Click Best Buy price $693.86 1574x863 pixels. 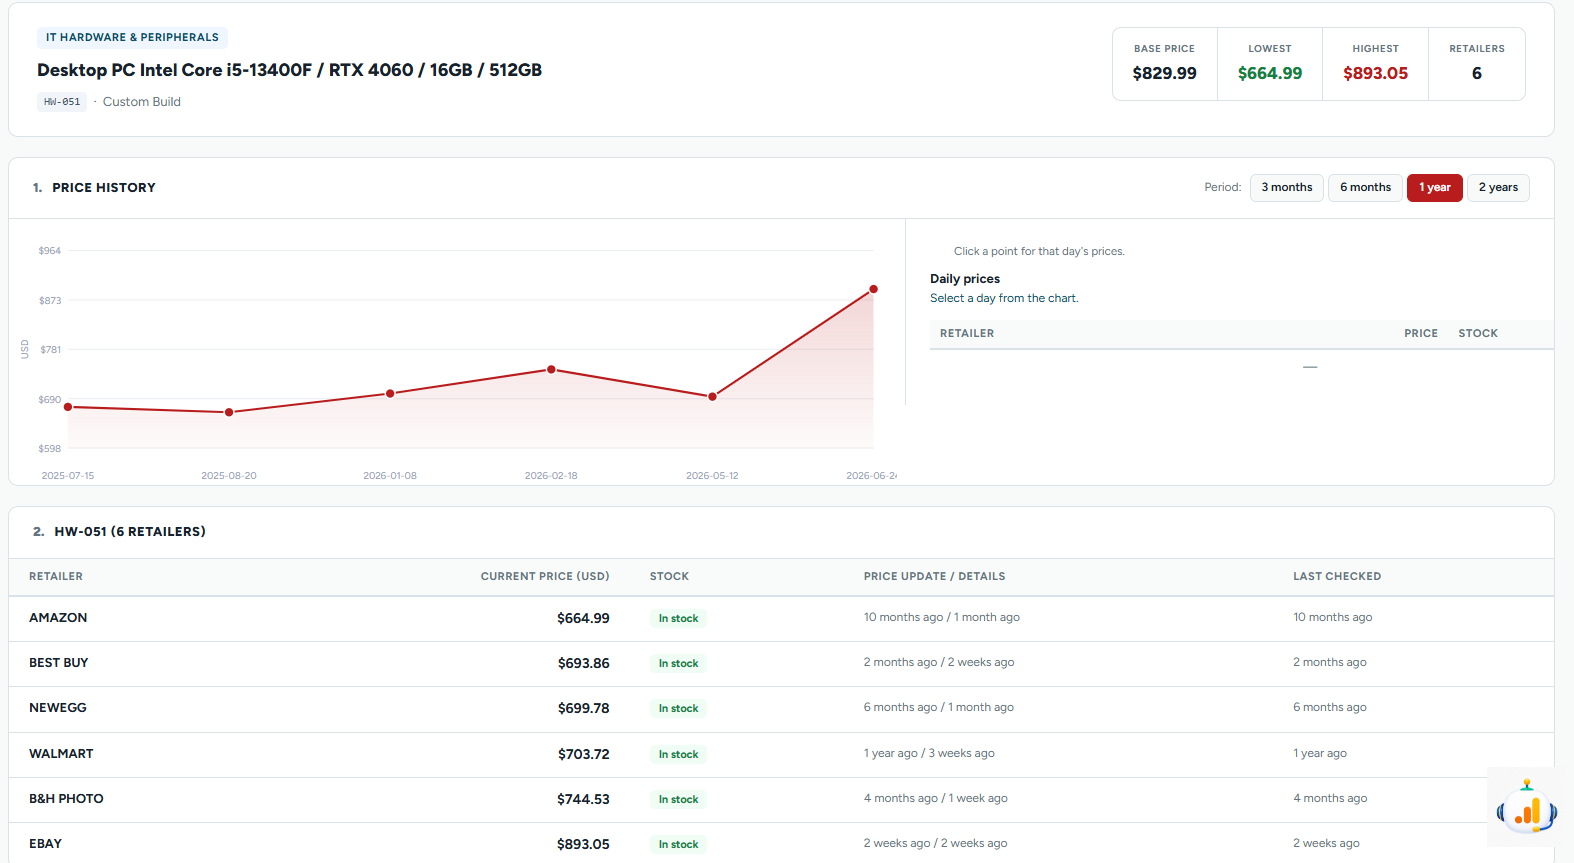(x=583, y=664)
